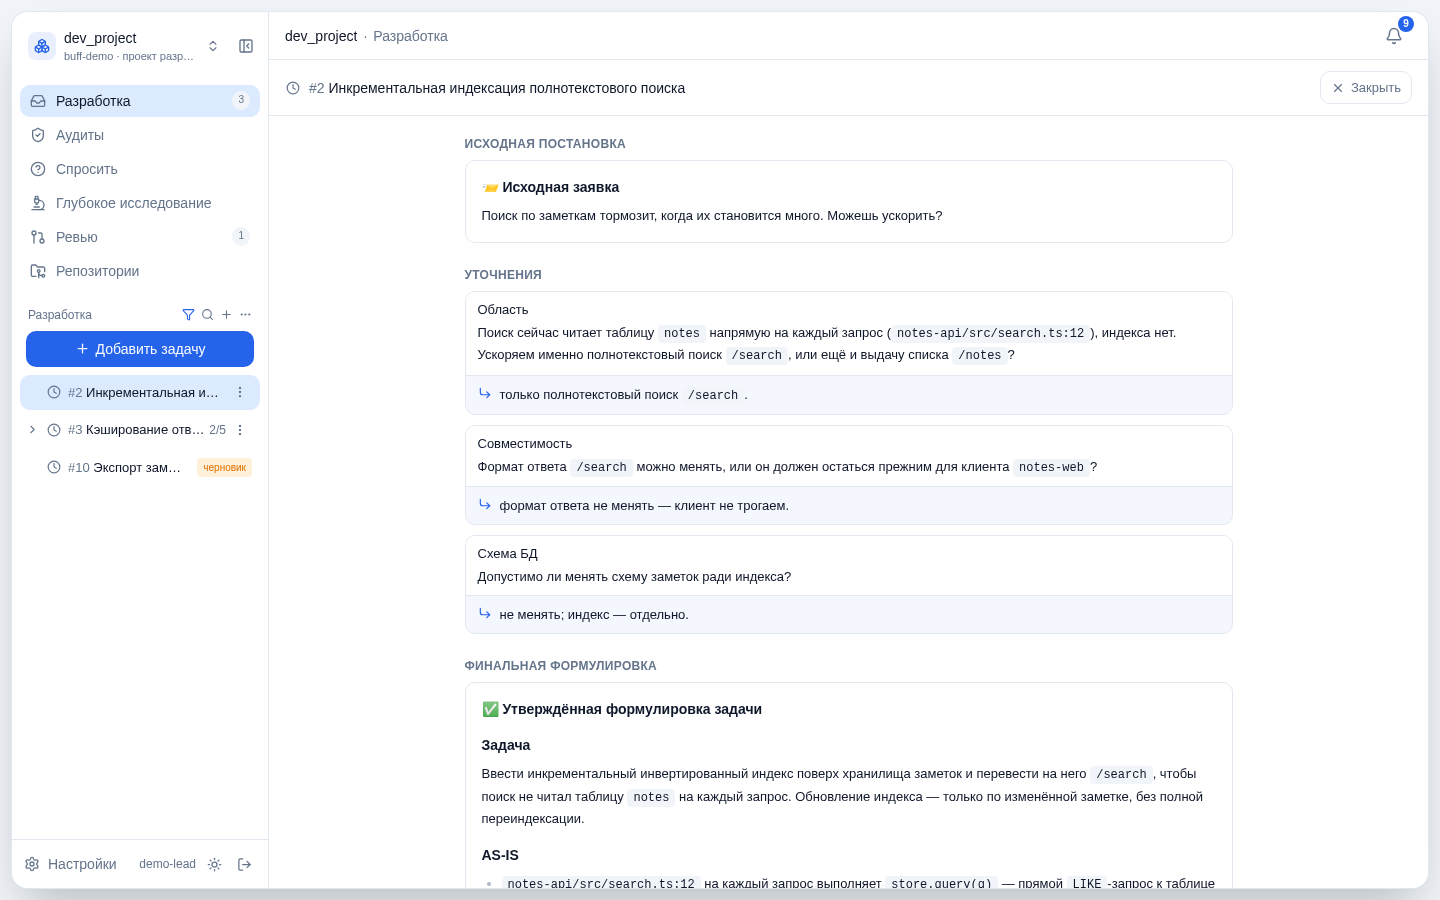Click the черновик badge on task #10
Image resolution: width=1440 pixels, height=900 pixels.
click(x=224, y=467)
